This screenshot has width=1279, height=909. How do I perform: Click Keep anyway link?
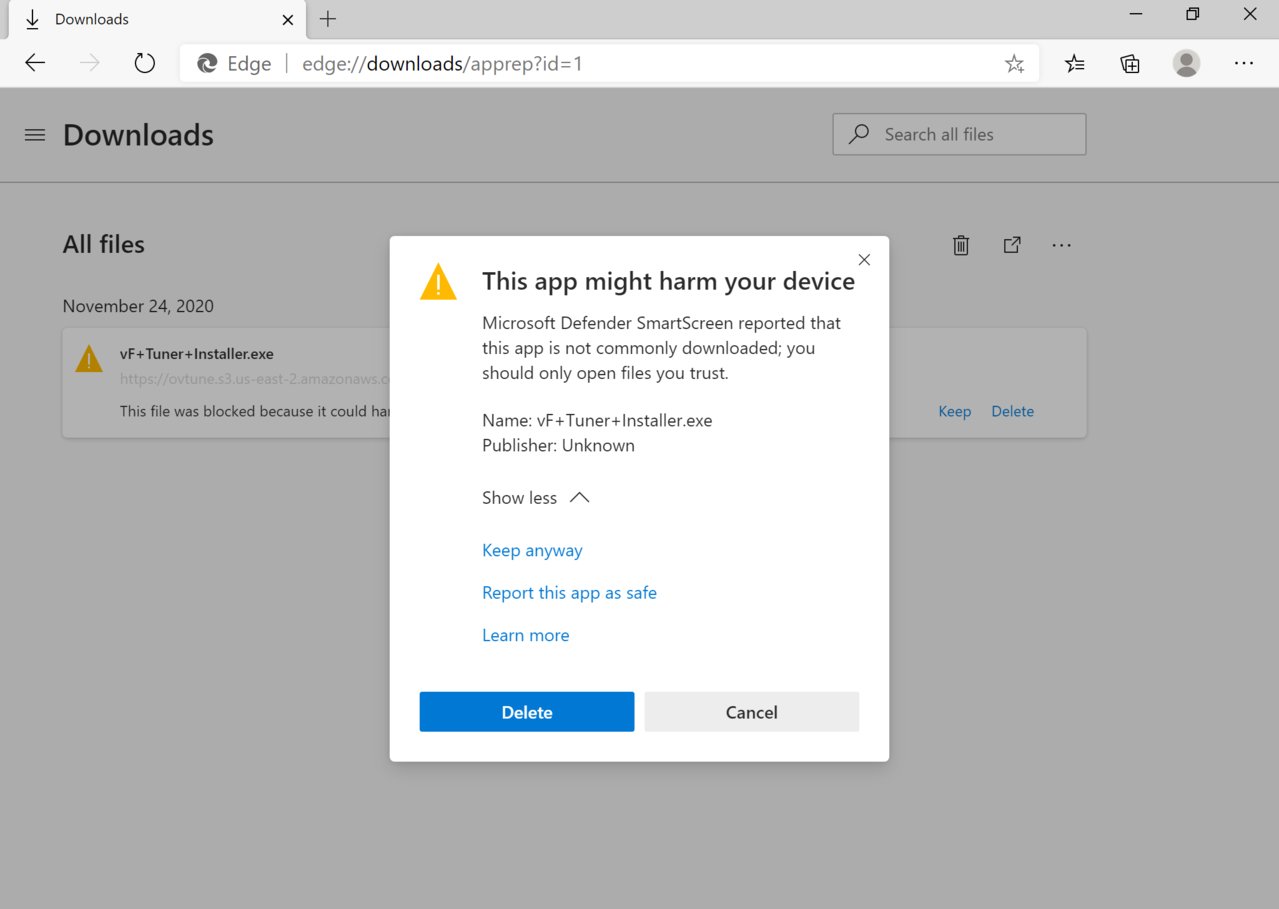[532, 550]
